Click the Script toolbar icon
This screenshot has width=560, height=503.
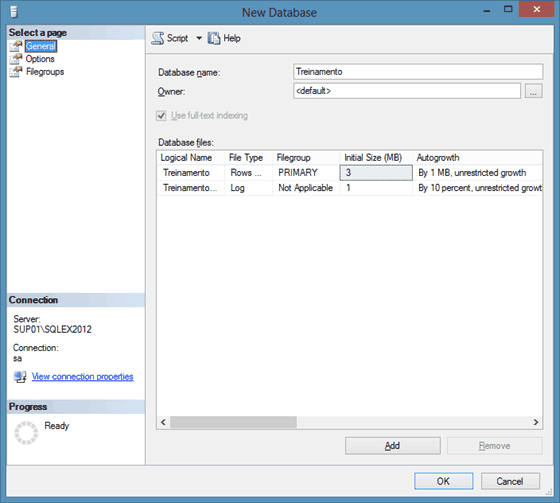(x=158, y=38)
